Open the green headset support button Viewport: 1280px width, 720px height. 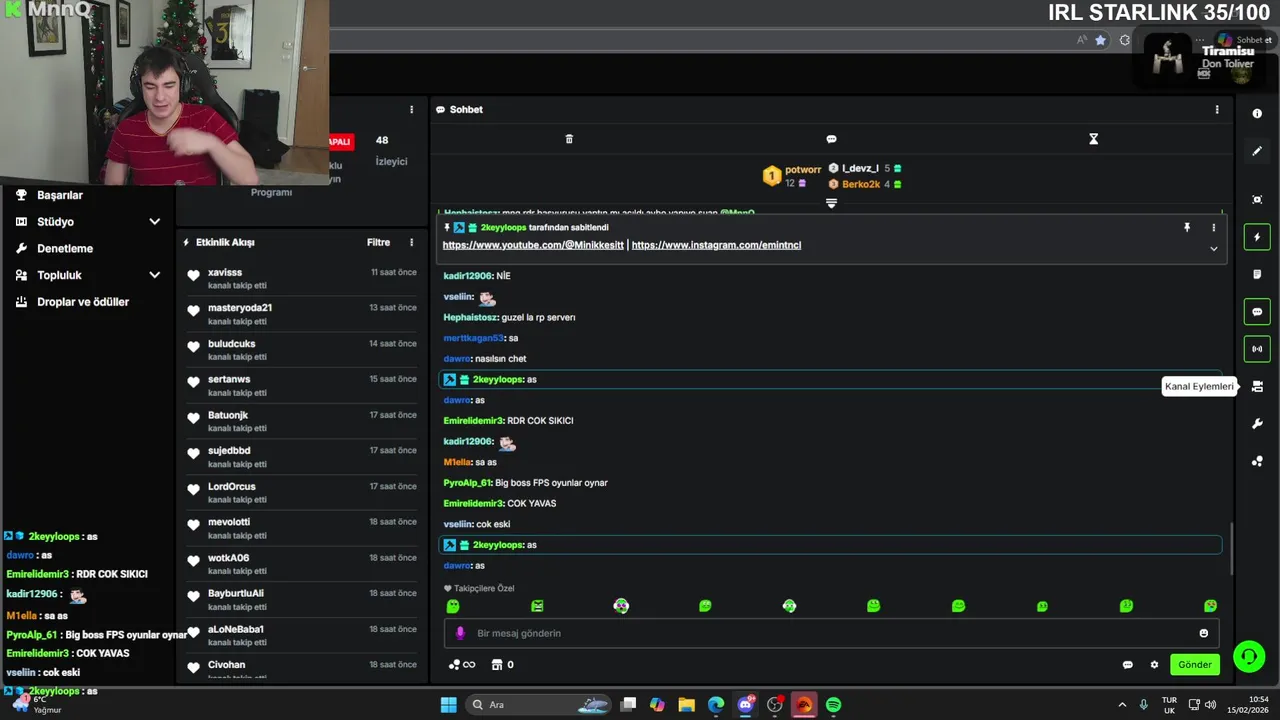1248,656
